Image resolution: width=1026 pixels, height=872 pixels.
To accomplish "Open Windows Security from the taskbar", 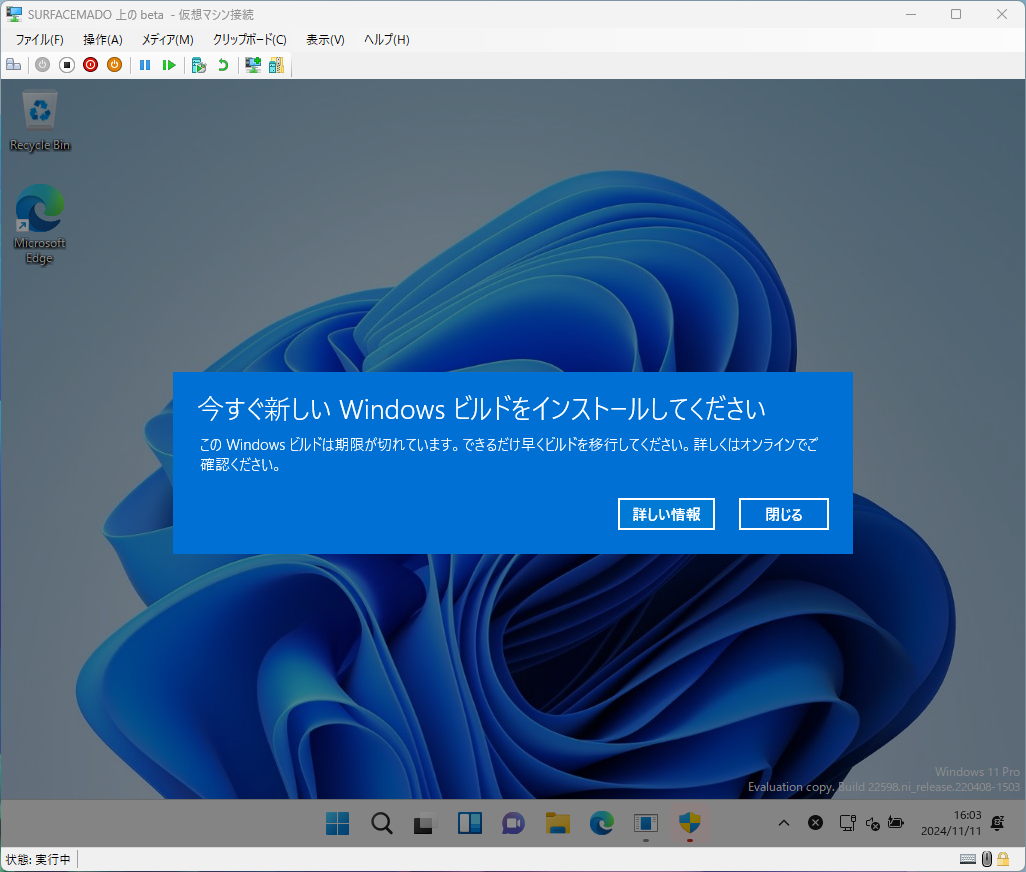I will pos(689,823).
